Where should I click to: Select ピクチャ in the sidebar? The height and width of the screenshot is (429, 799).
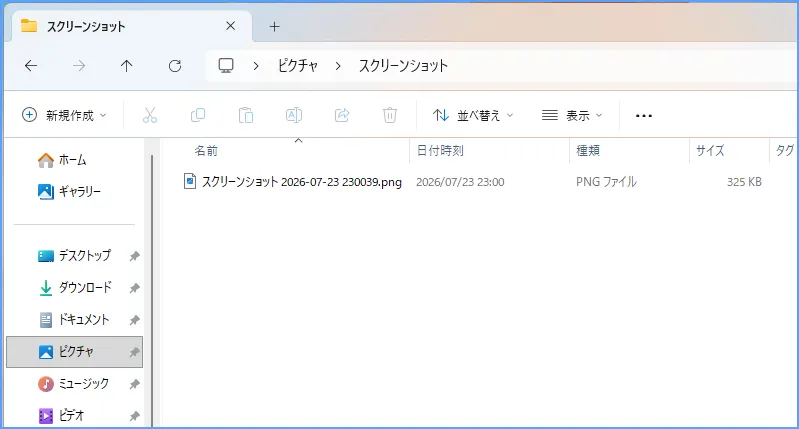click(x=74, y=352)
